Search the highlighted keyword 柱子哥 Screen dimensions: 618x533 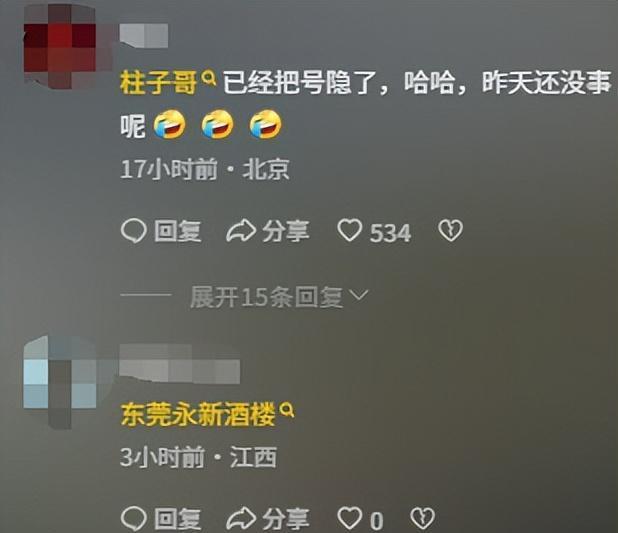click(158, 83)
